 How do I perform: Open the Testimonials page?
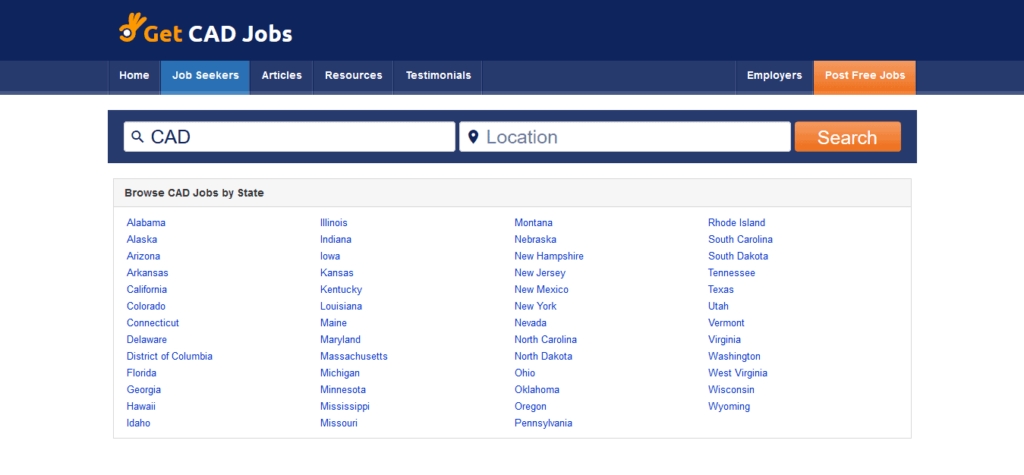coord(438,76)
